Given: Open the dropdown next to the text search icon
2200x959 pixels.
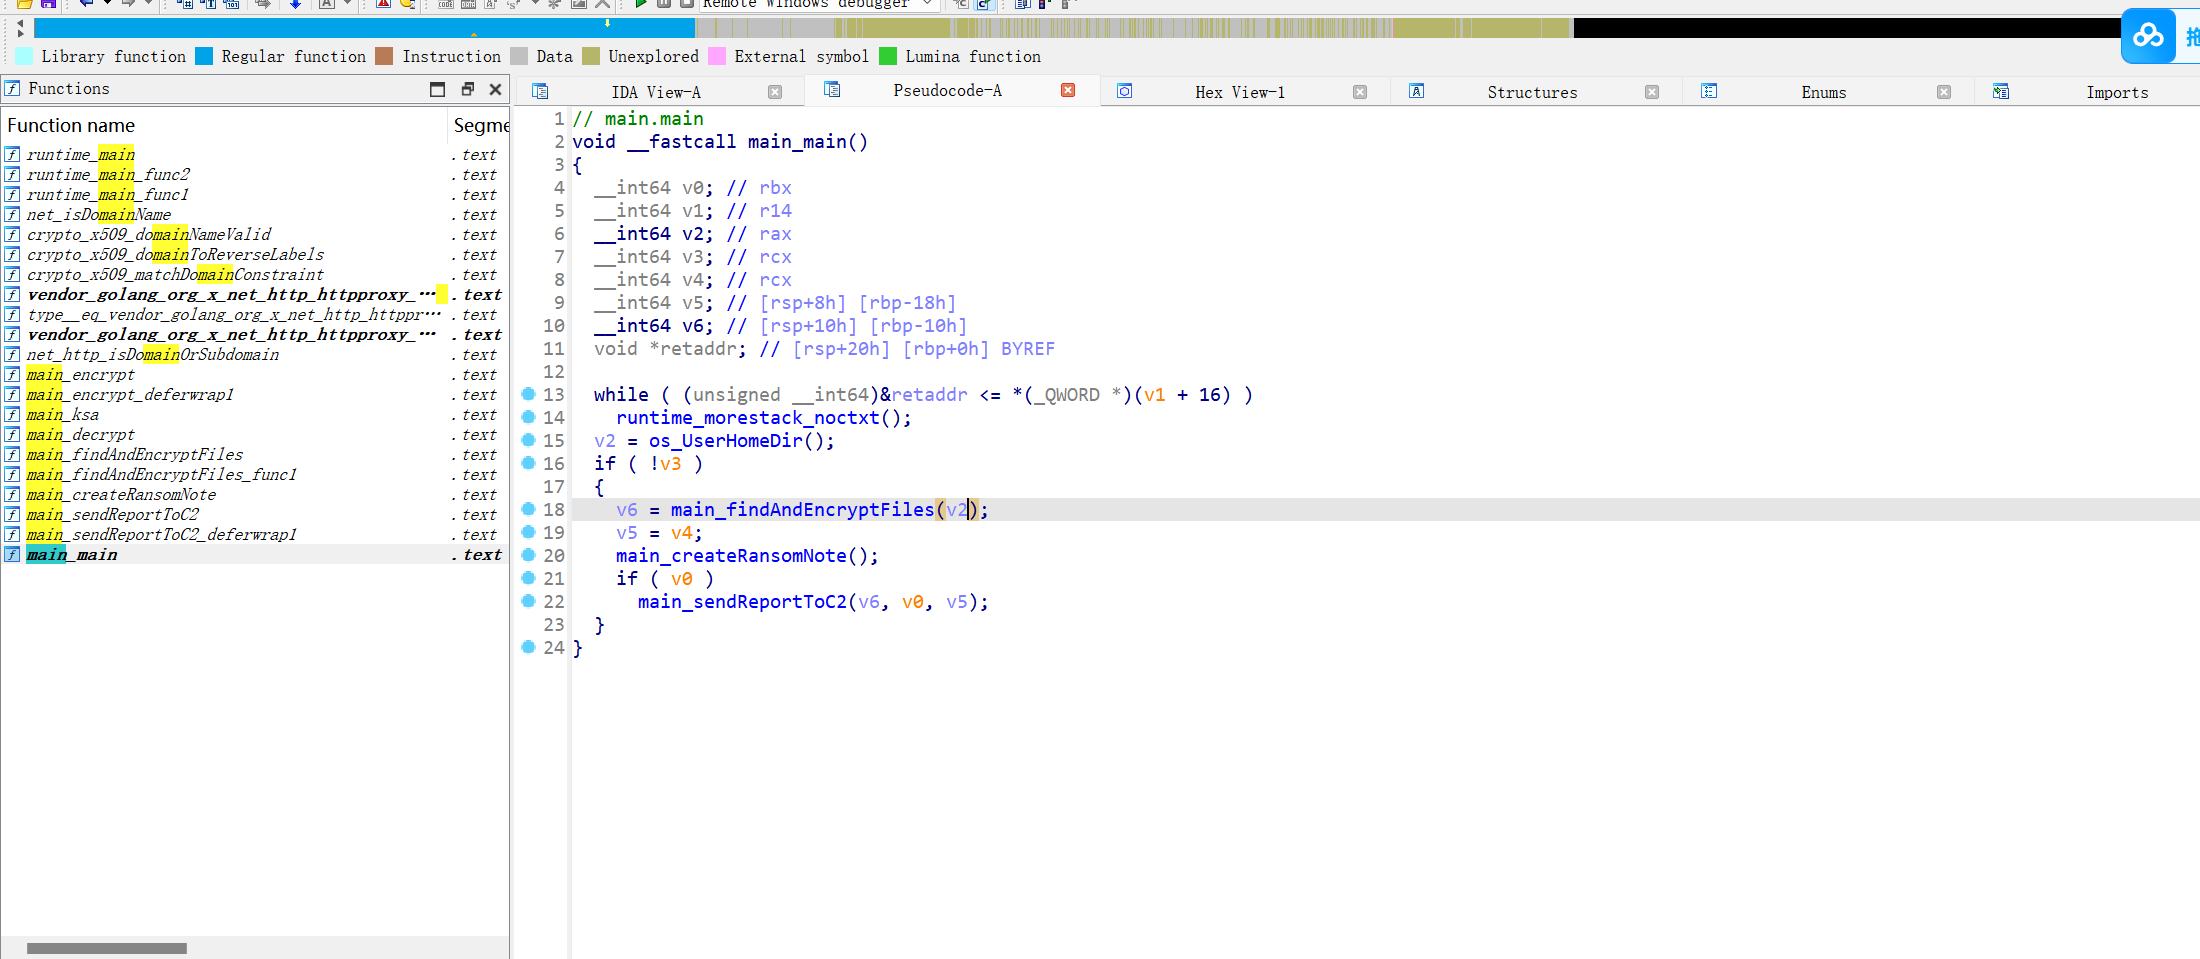Looking at the screenshot, I should click(x=349, y=5).
